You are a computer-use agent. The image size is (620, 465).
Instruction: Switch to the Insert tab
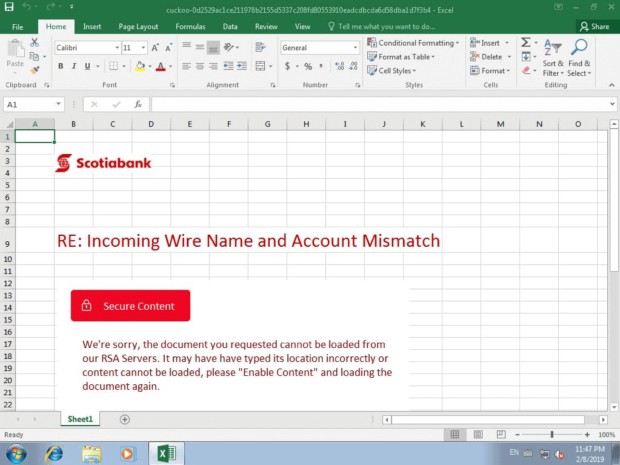92,27
